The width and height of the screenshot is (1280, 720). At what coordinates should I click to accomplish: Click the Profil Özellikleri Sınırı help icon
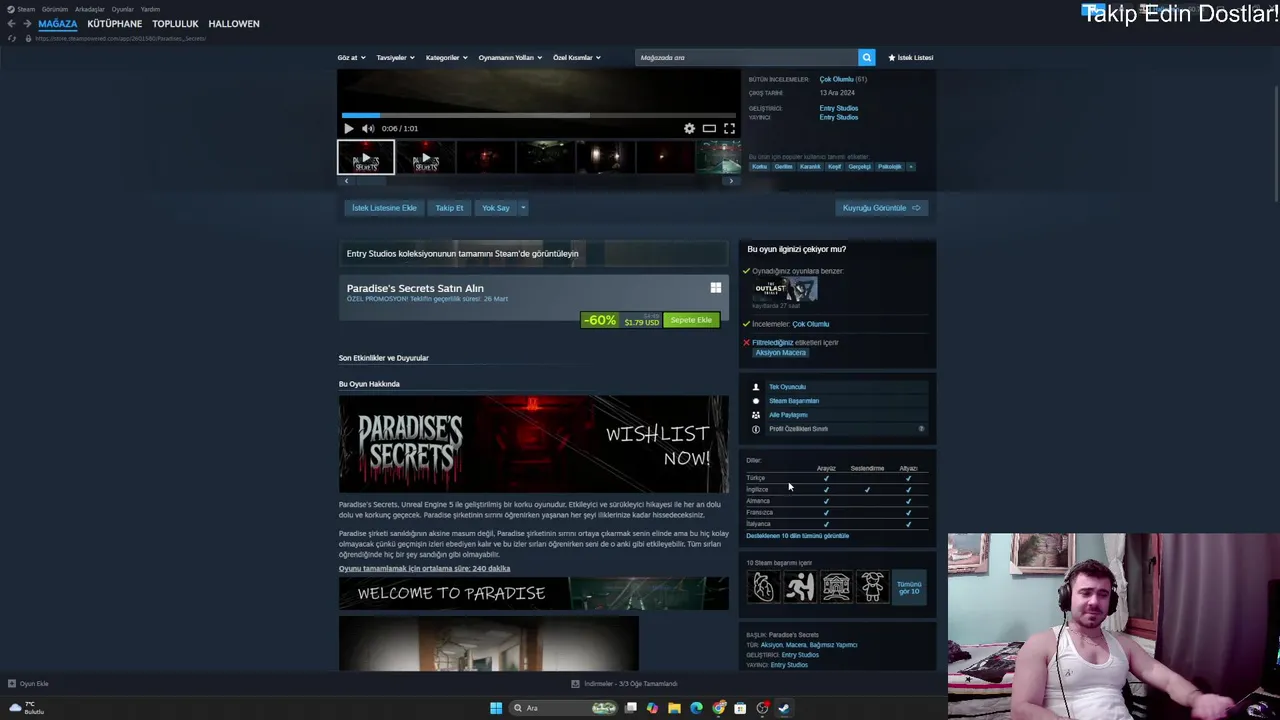921,429
